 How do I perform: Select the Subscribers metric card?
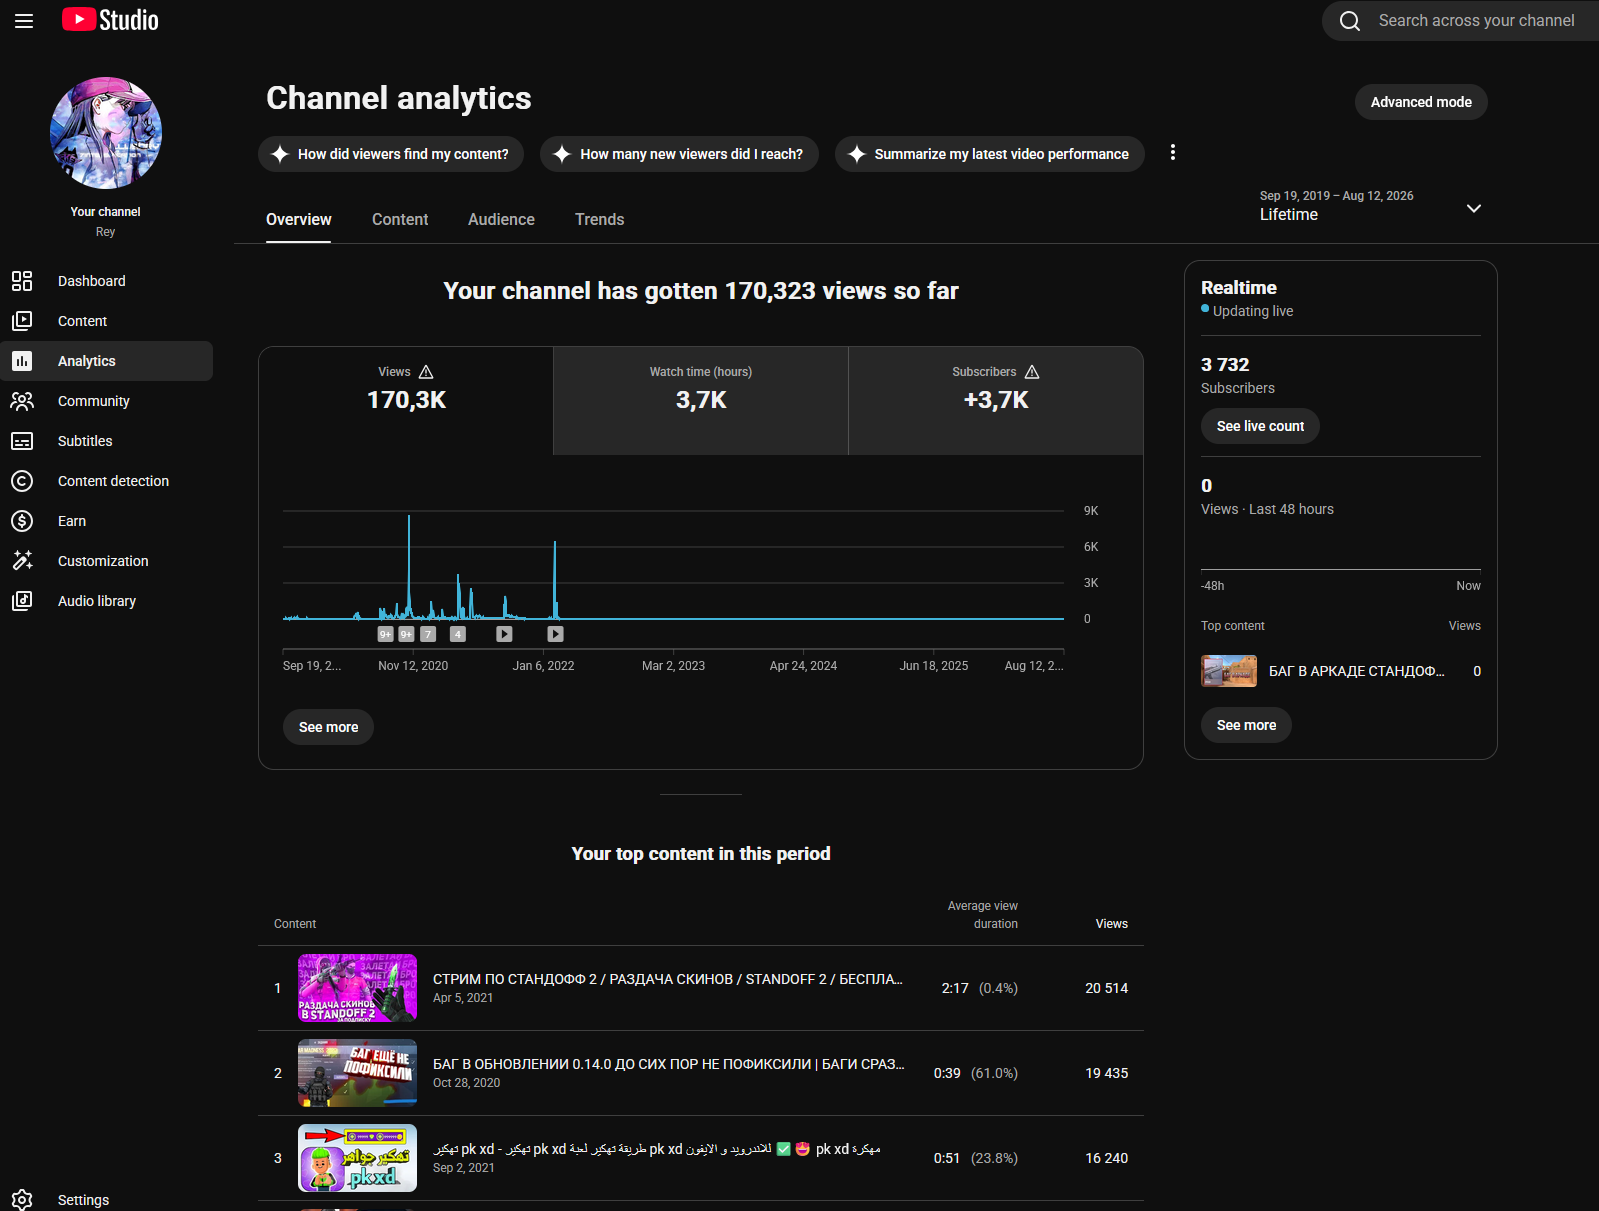pyautogui.click(x=996, y=401)
